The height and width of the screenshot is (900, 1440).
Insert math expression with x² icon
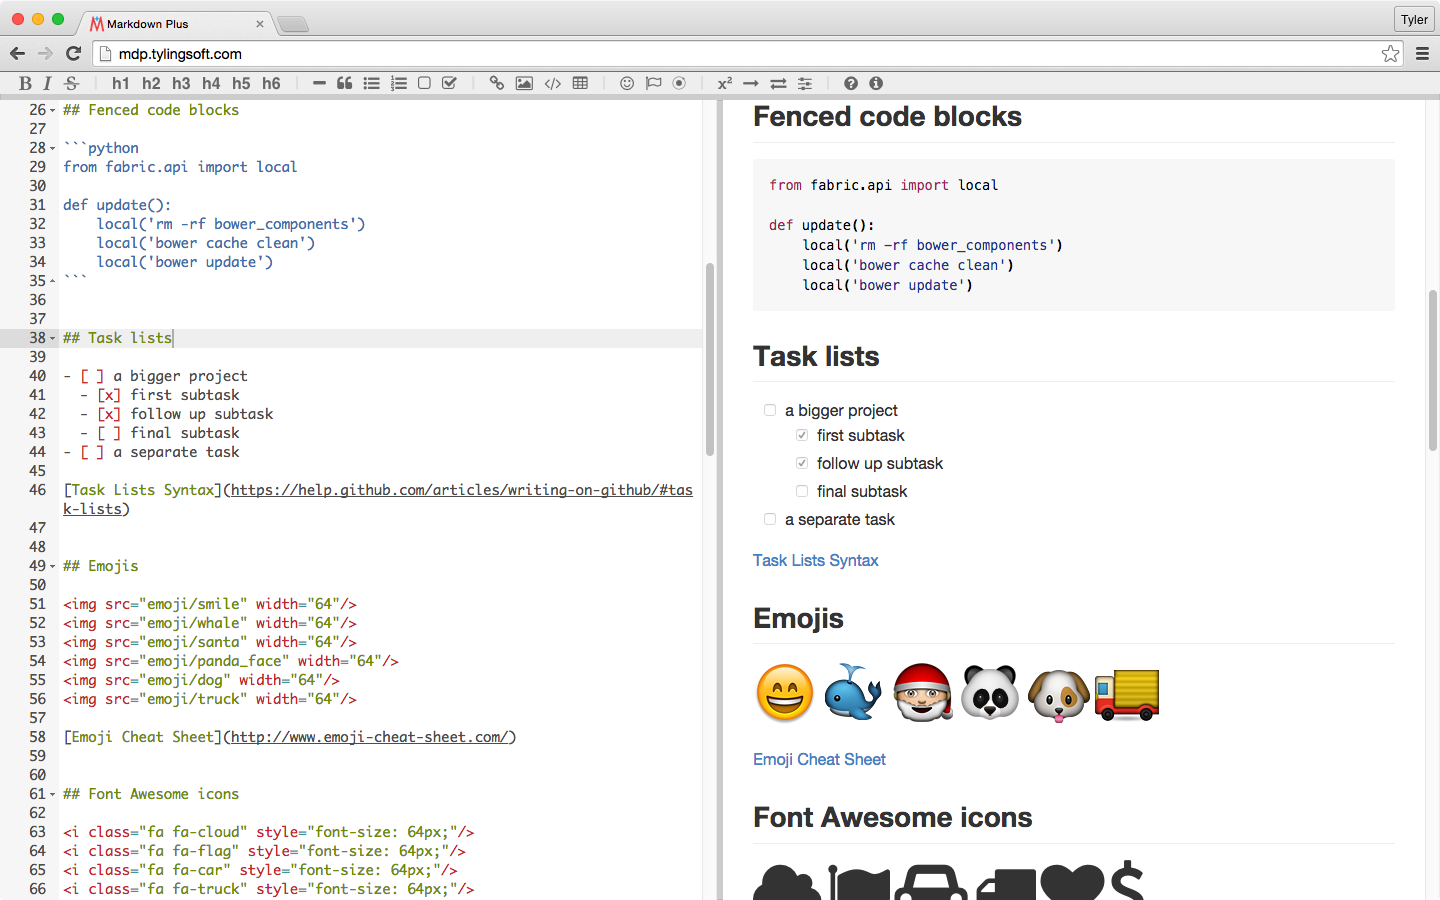point(725,84)
